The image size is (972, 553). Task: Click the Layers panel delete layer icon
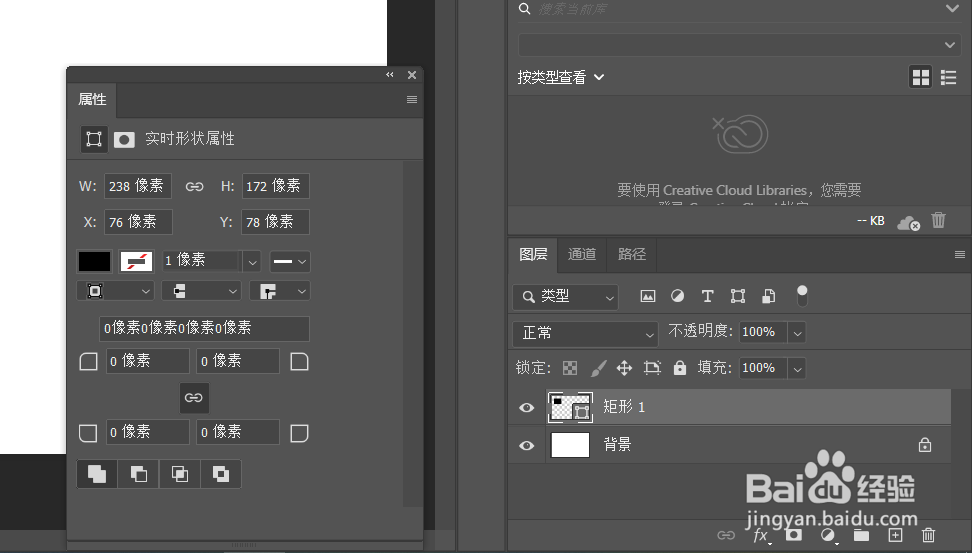(x=928, y=535)
